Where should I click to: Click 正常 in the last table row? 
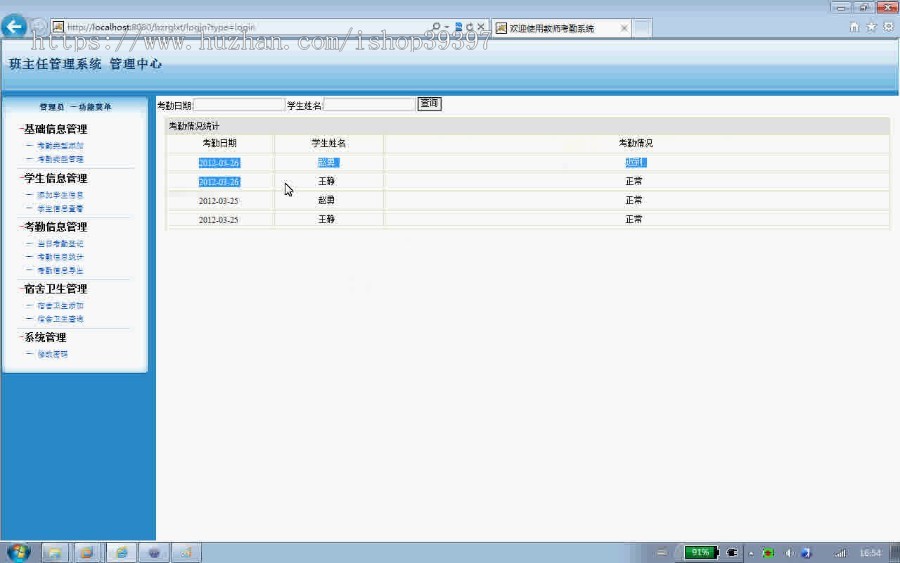coord(634,219)
